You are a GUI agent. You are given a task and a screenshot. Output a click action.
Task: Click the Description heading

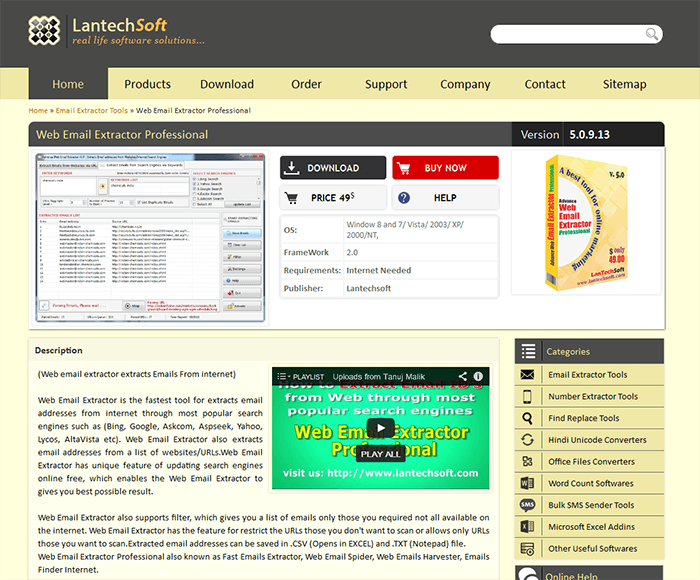point(58,351)
